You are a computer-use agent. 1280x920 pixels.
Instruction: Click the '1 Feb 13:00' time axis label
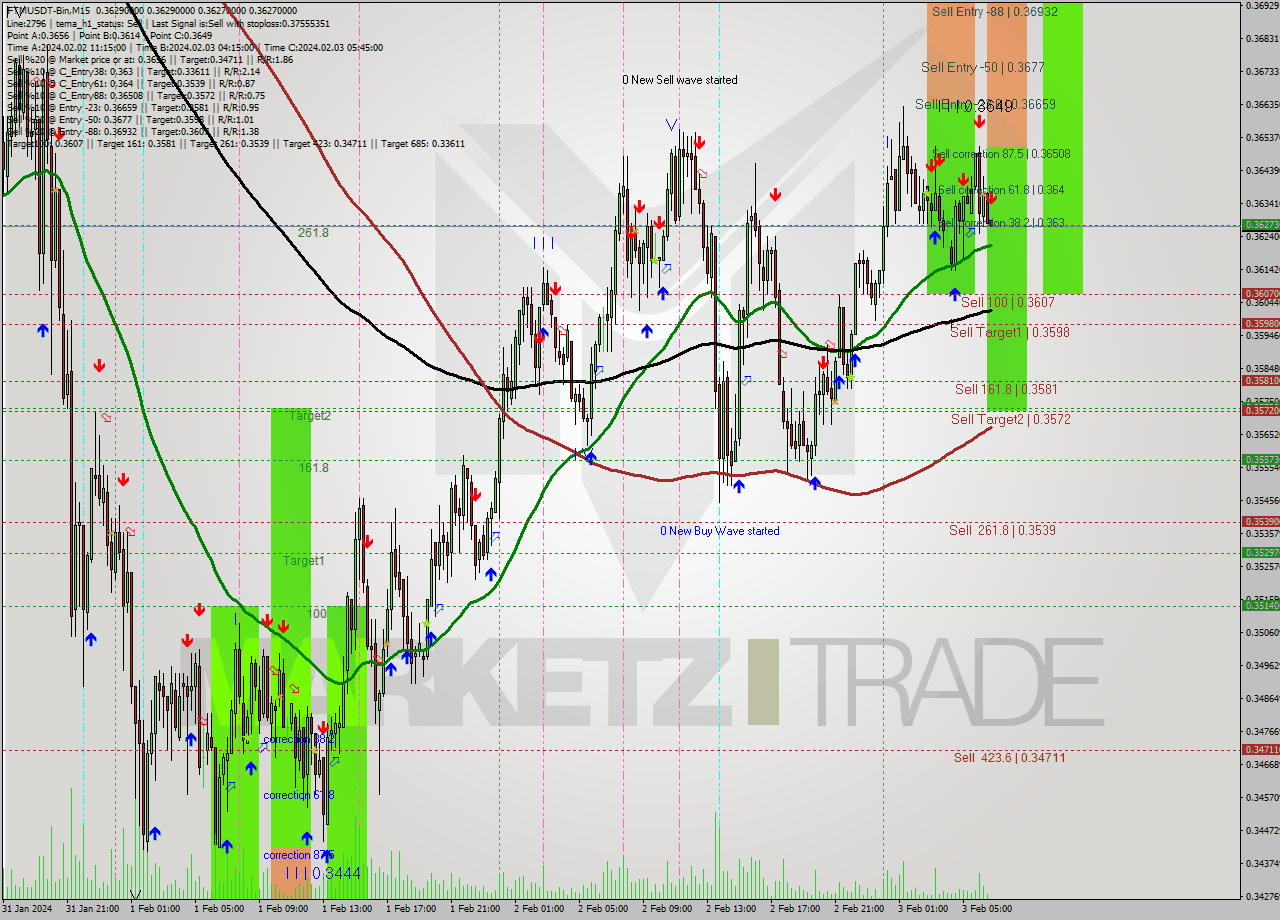[347, 909]
